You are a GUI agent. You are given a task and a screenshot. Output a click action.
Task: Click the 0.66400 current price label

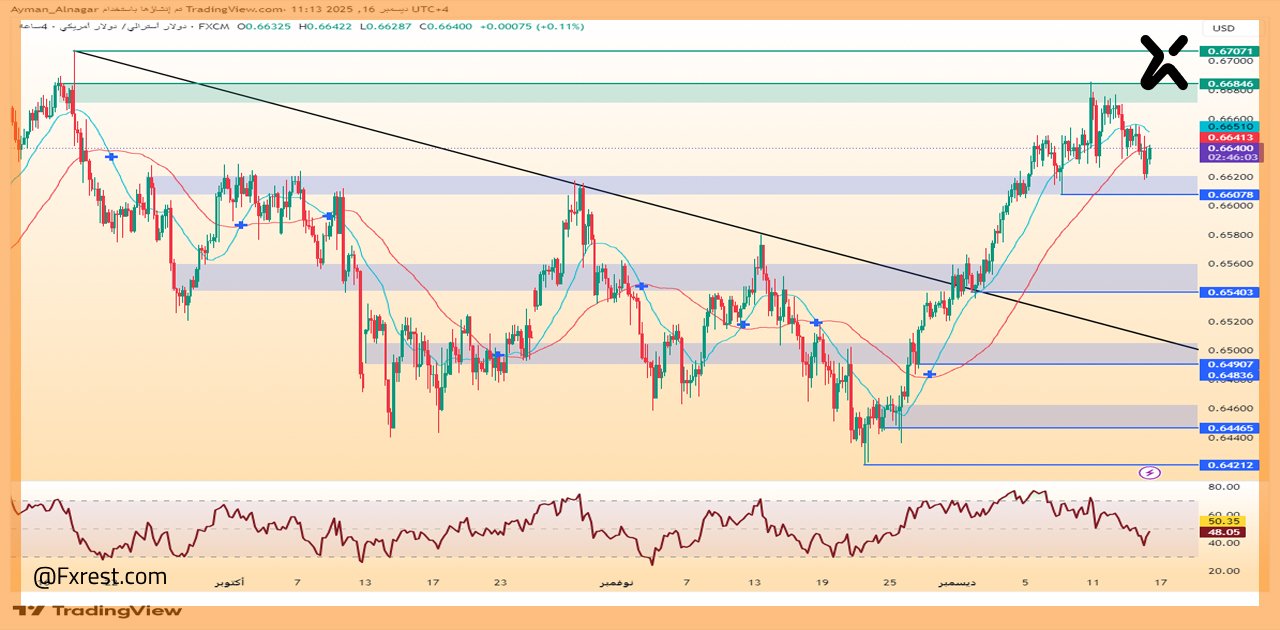click(1230, 147)
